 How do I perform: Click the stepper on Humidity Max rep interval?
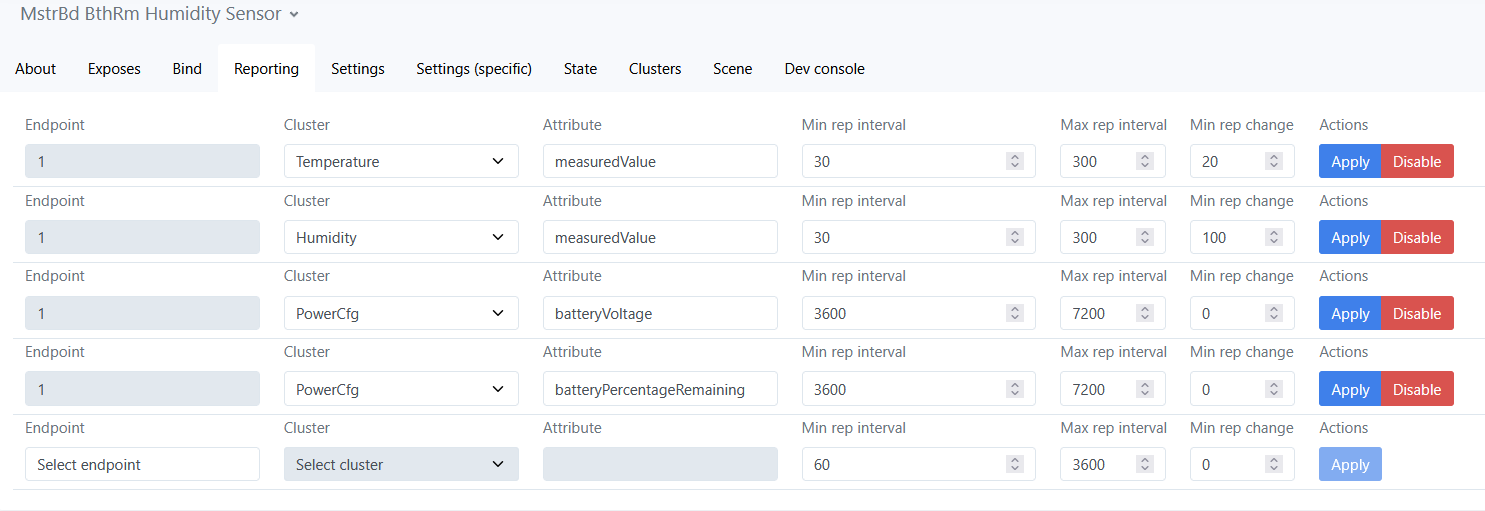coord(1144,237)
